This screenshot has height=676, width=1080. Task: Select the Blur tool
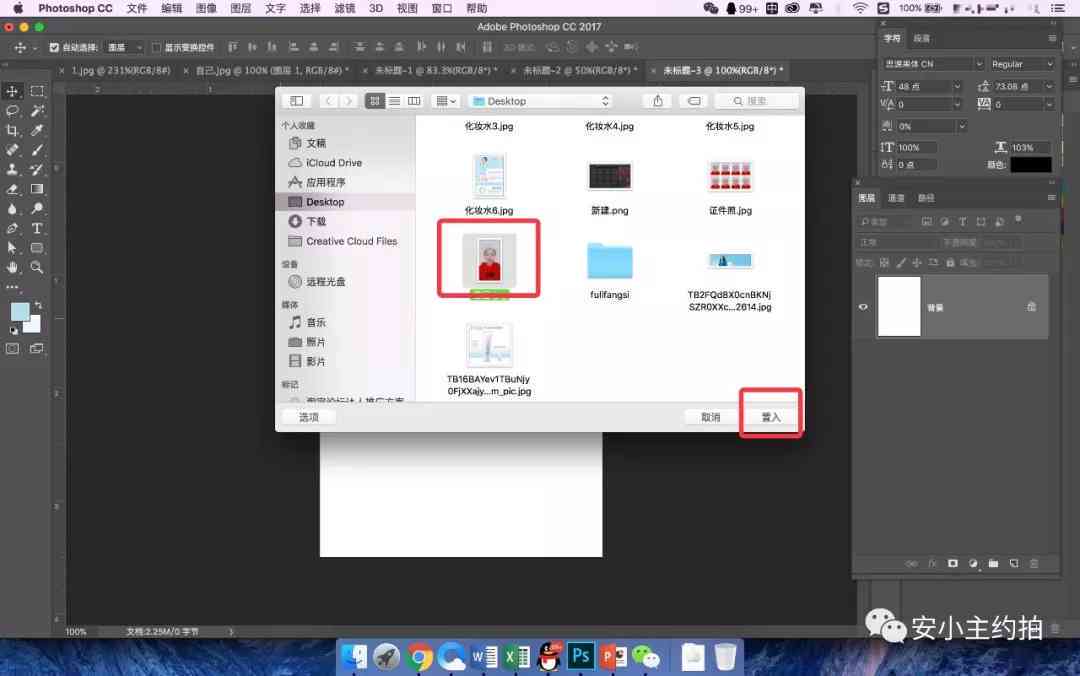coord(12,208)
